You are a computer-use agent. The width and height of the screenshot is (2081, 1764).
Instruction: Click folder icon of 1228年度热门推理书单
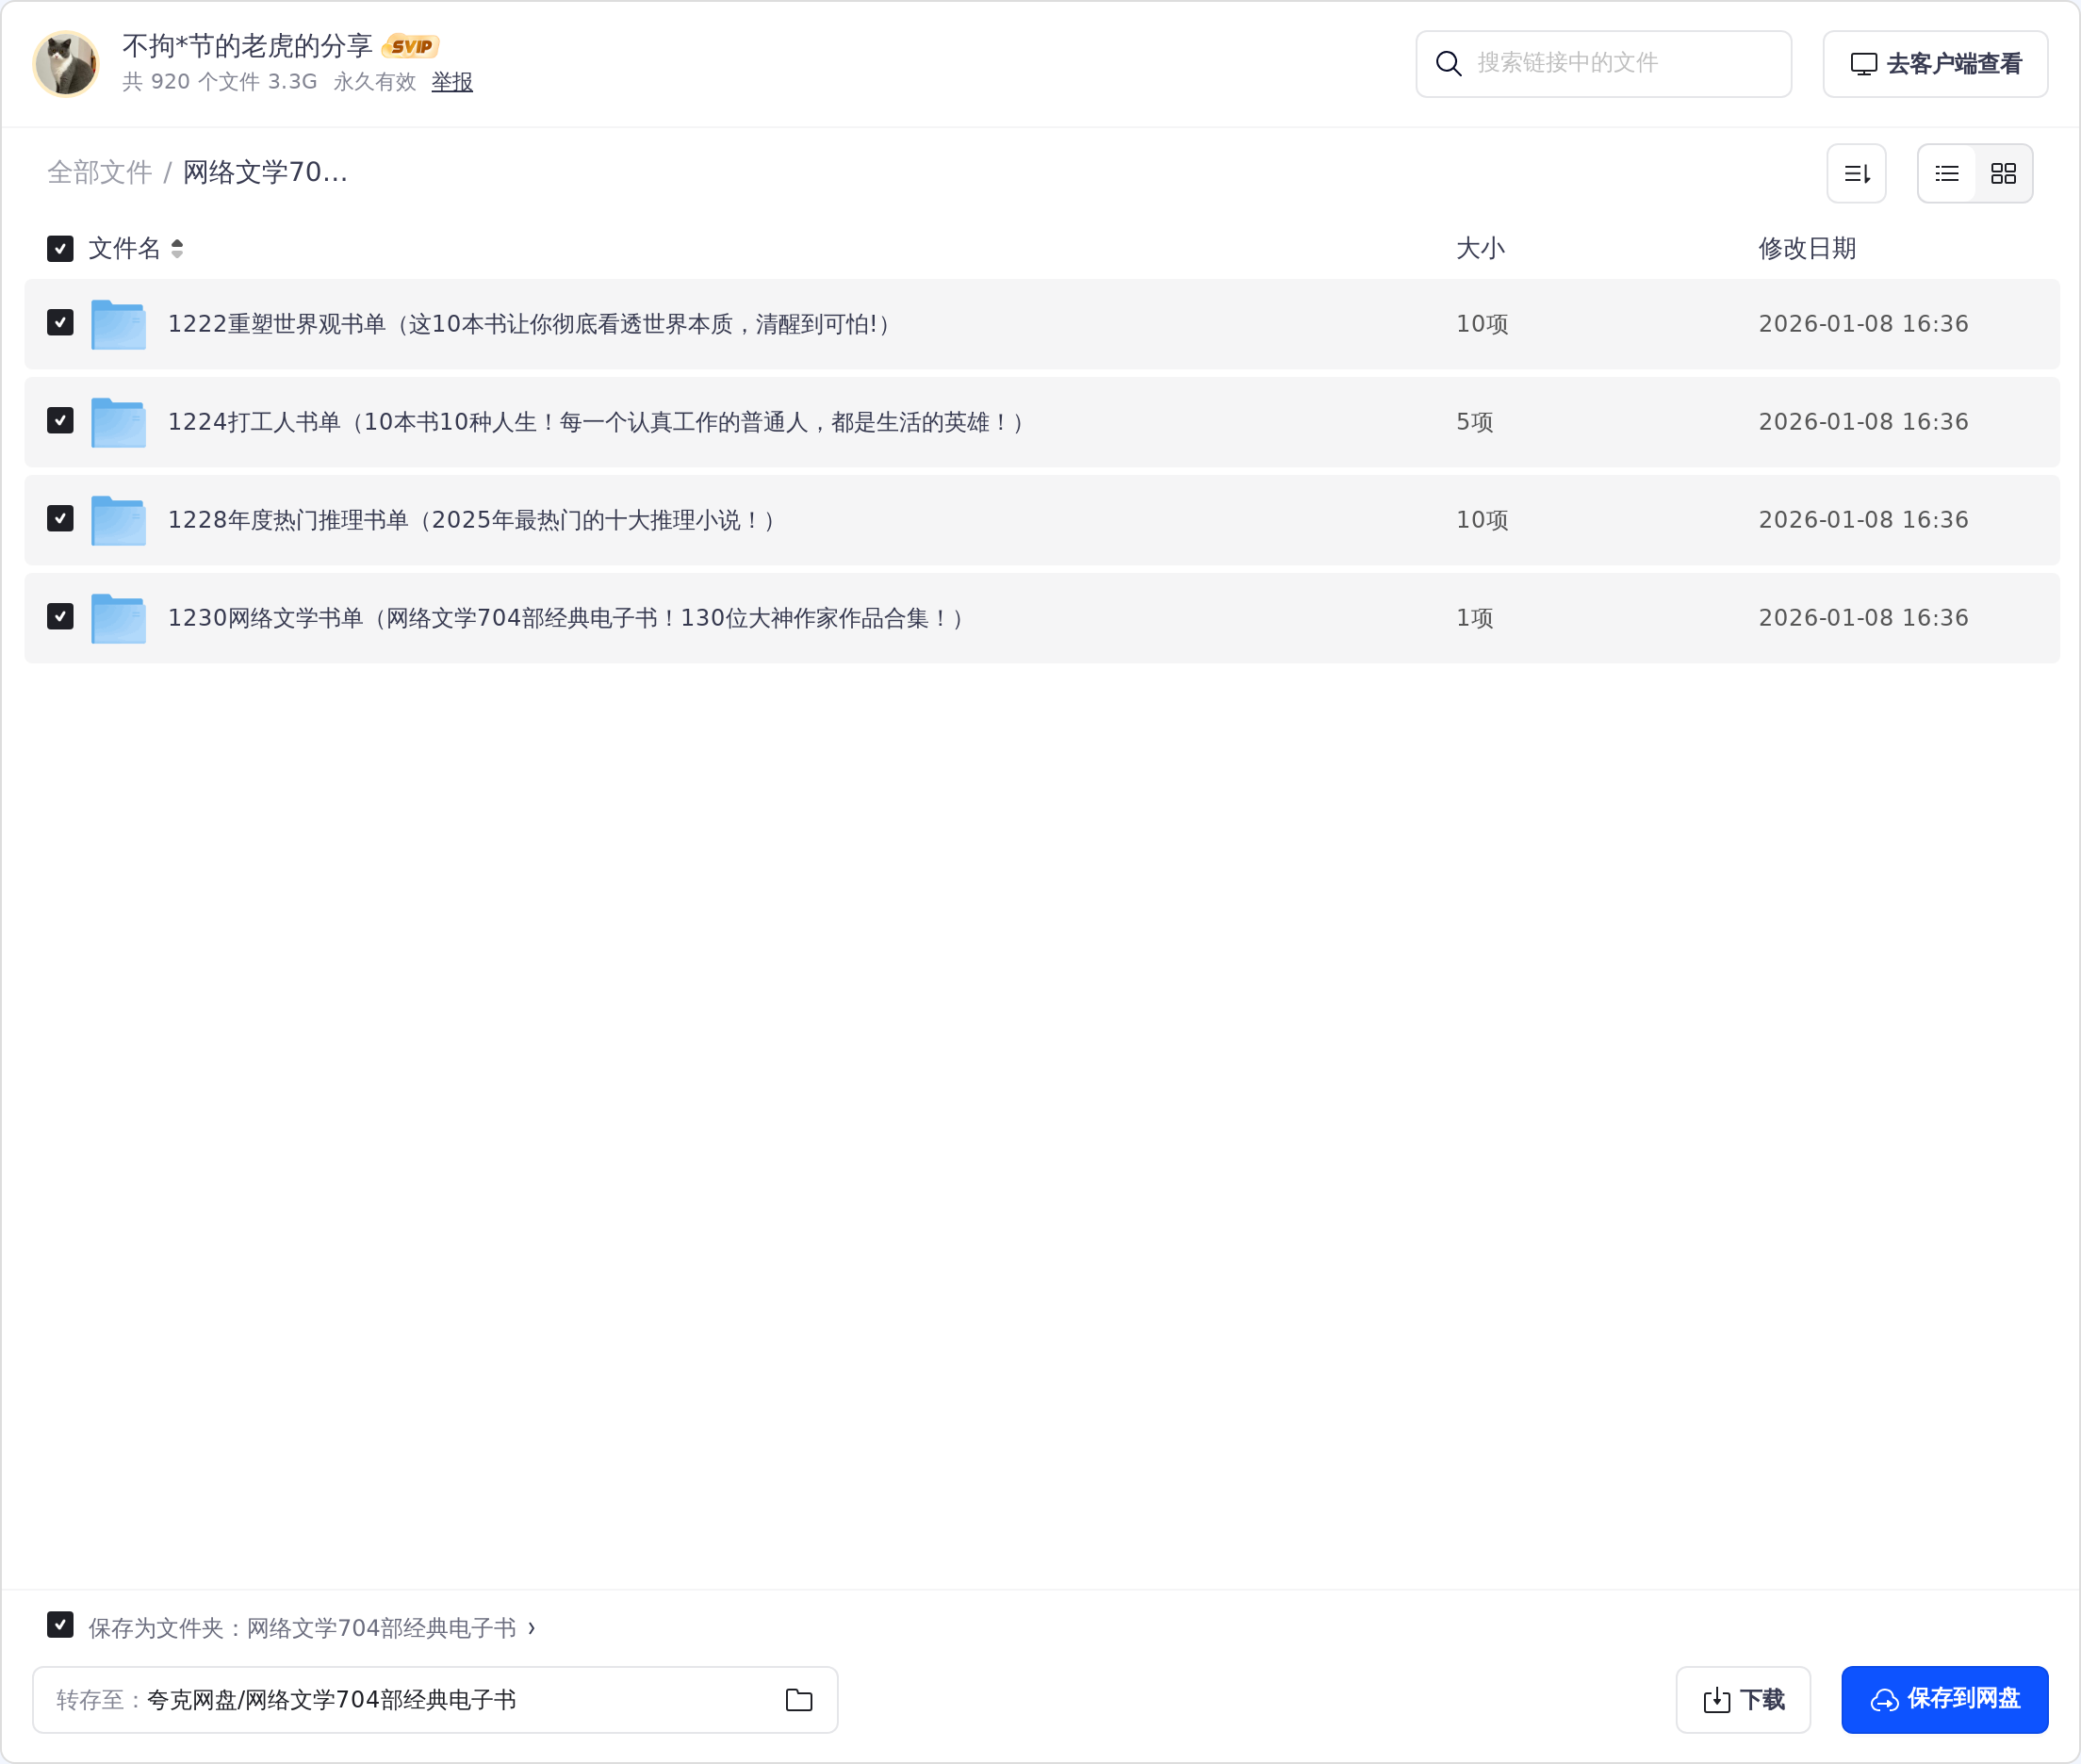[x=118, y=520]
